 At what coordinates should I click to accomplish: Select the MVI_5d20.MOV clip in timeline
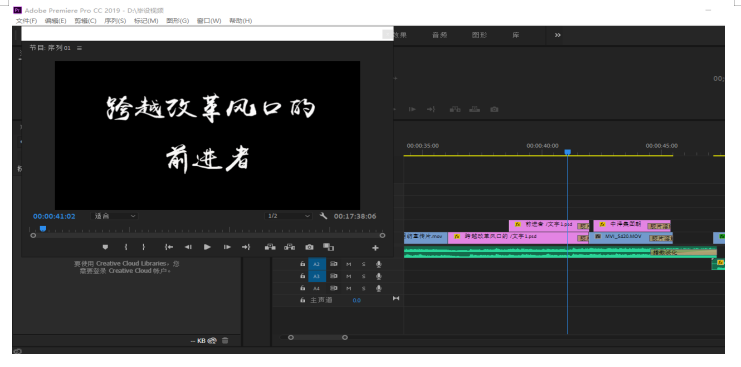(x=630, y=238)
